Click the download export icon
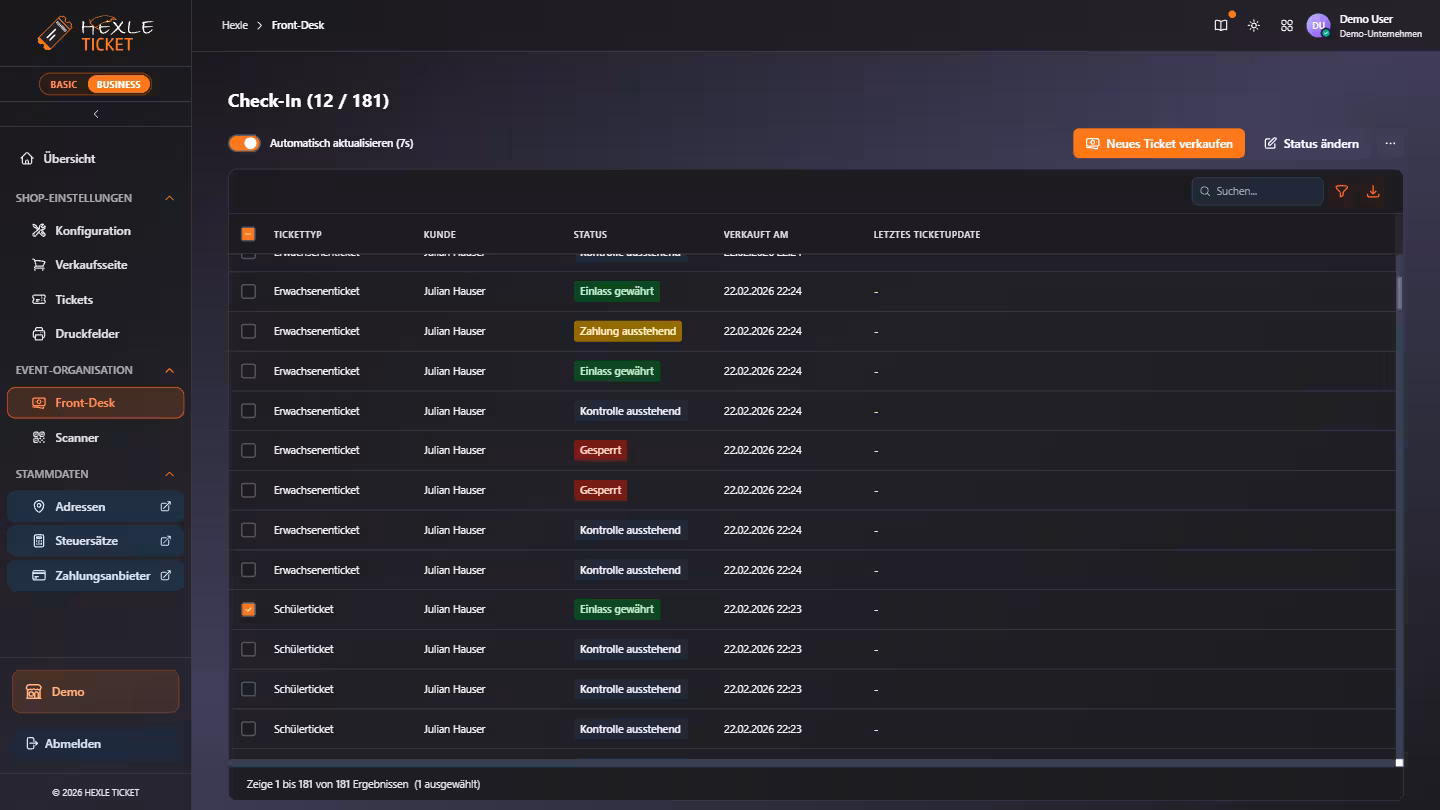1440x810 pixels. coord(1373,191)
